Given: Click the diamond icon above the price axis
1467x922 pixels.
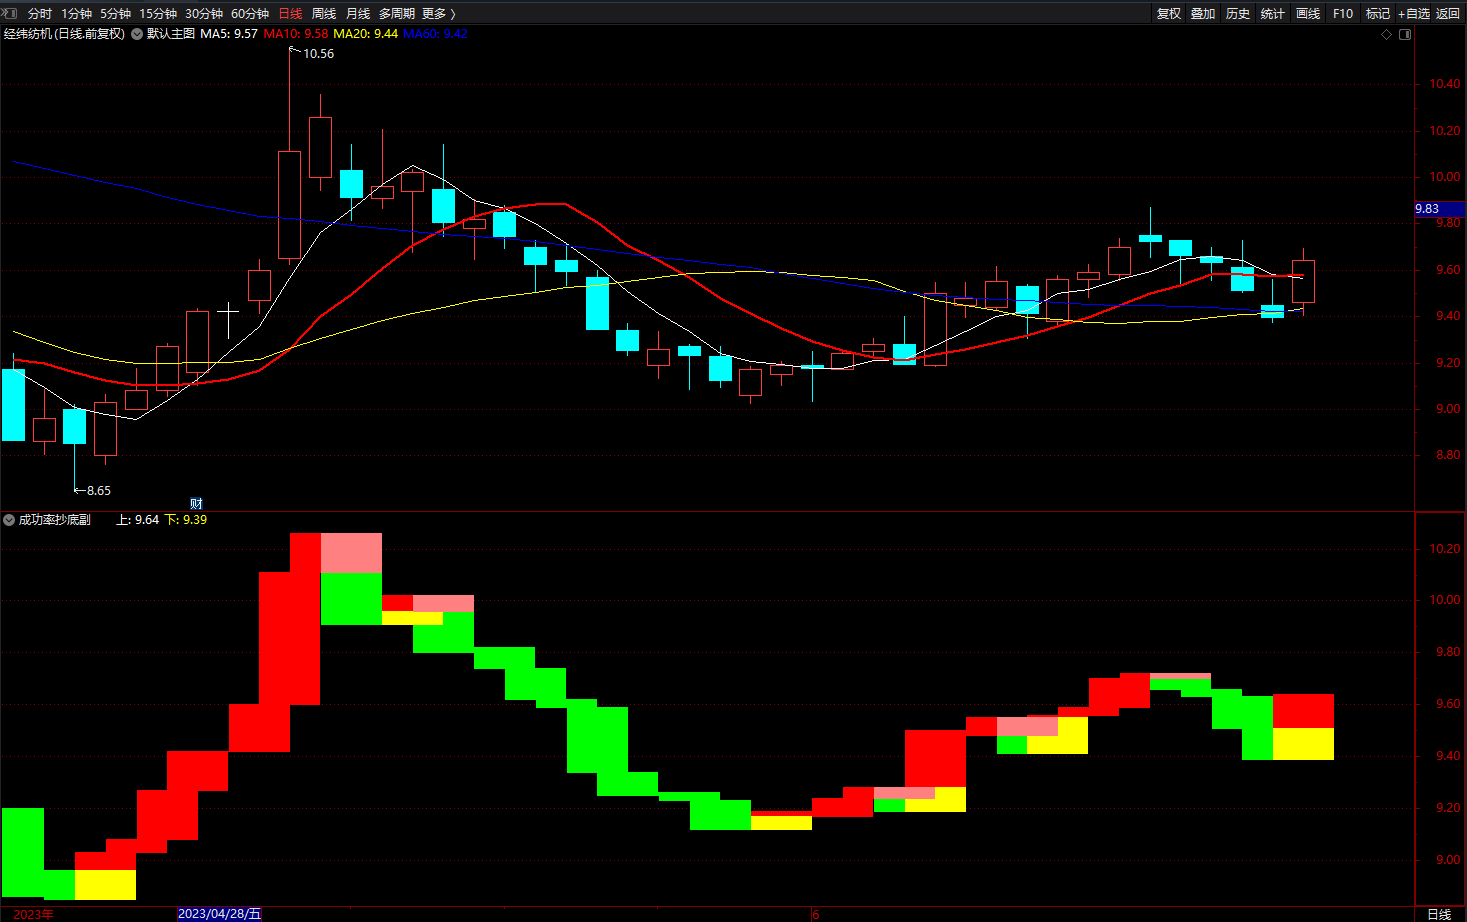Looking at the screenshot, I should tap(1386, 34).
